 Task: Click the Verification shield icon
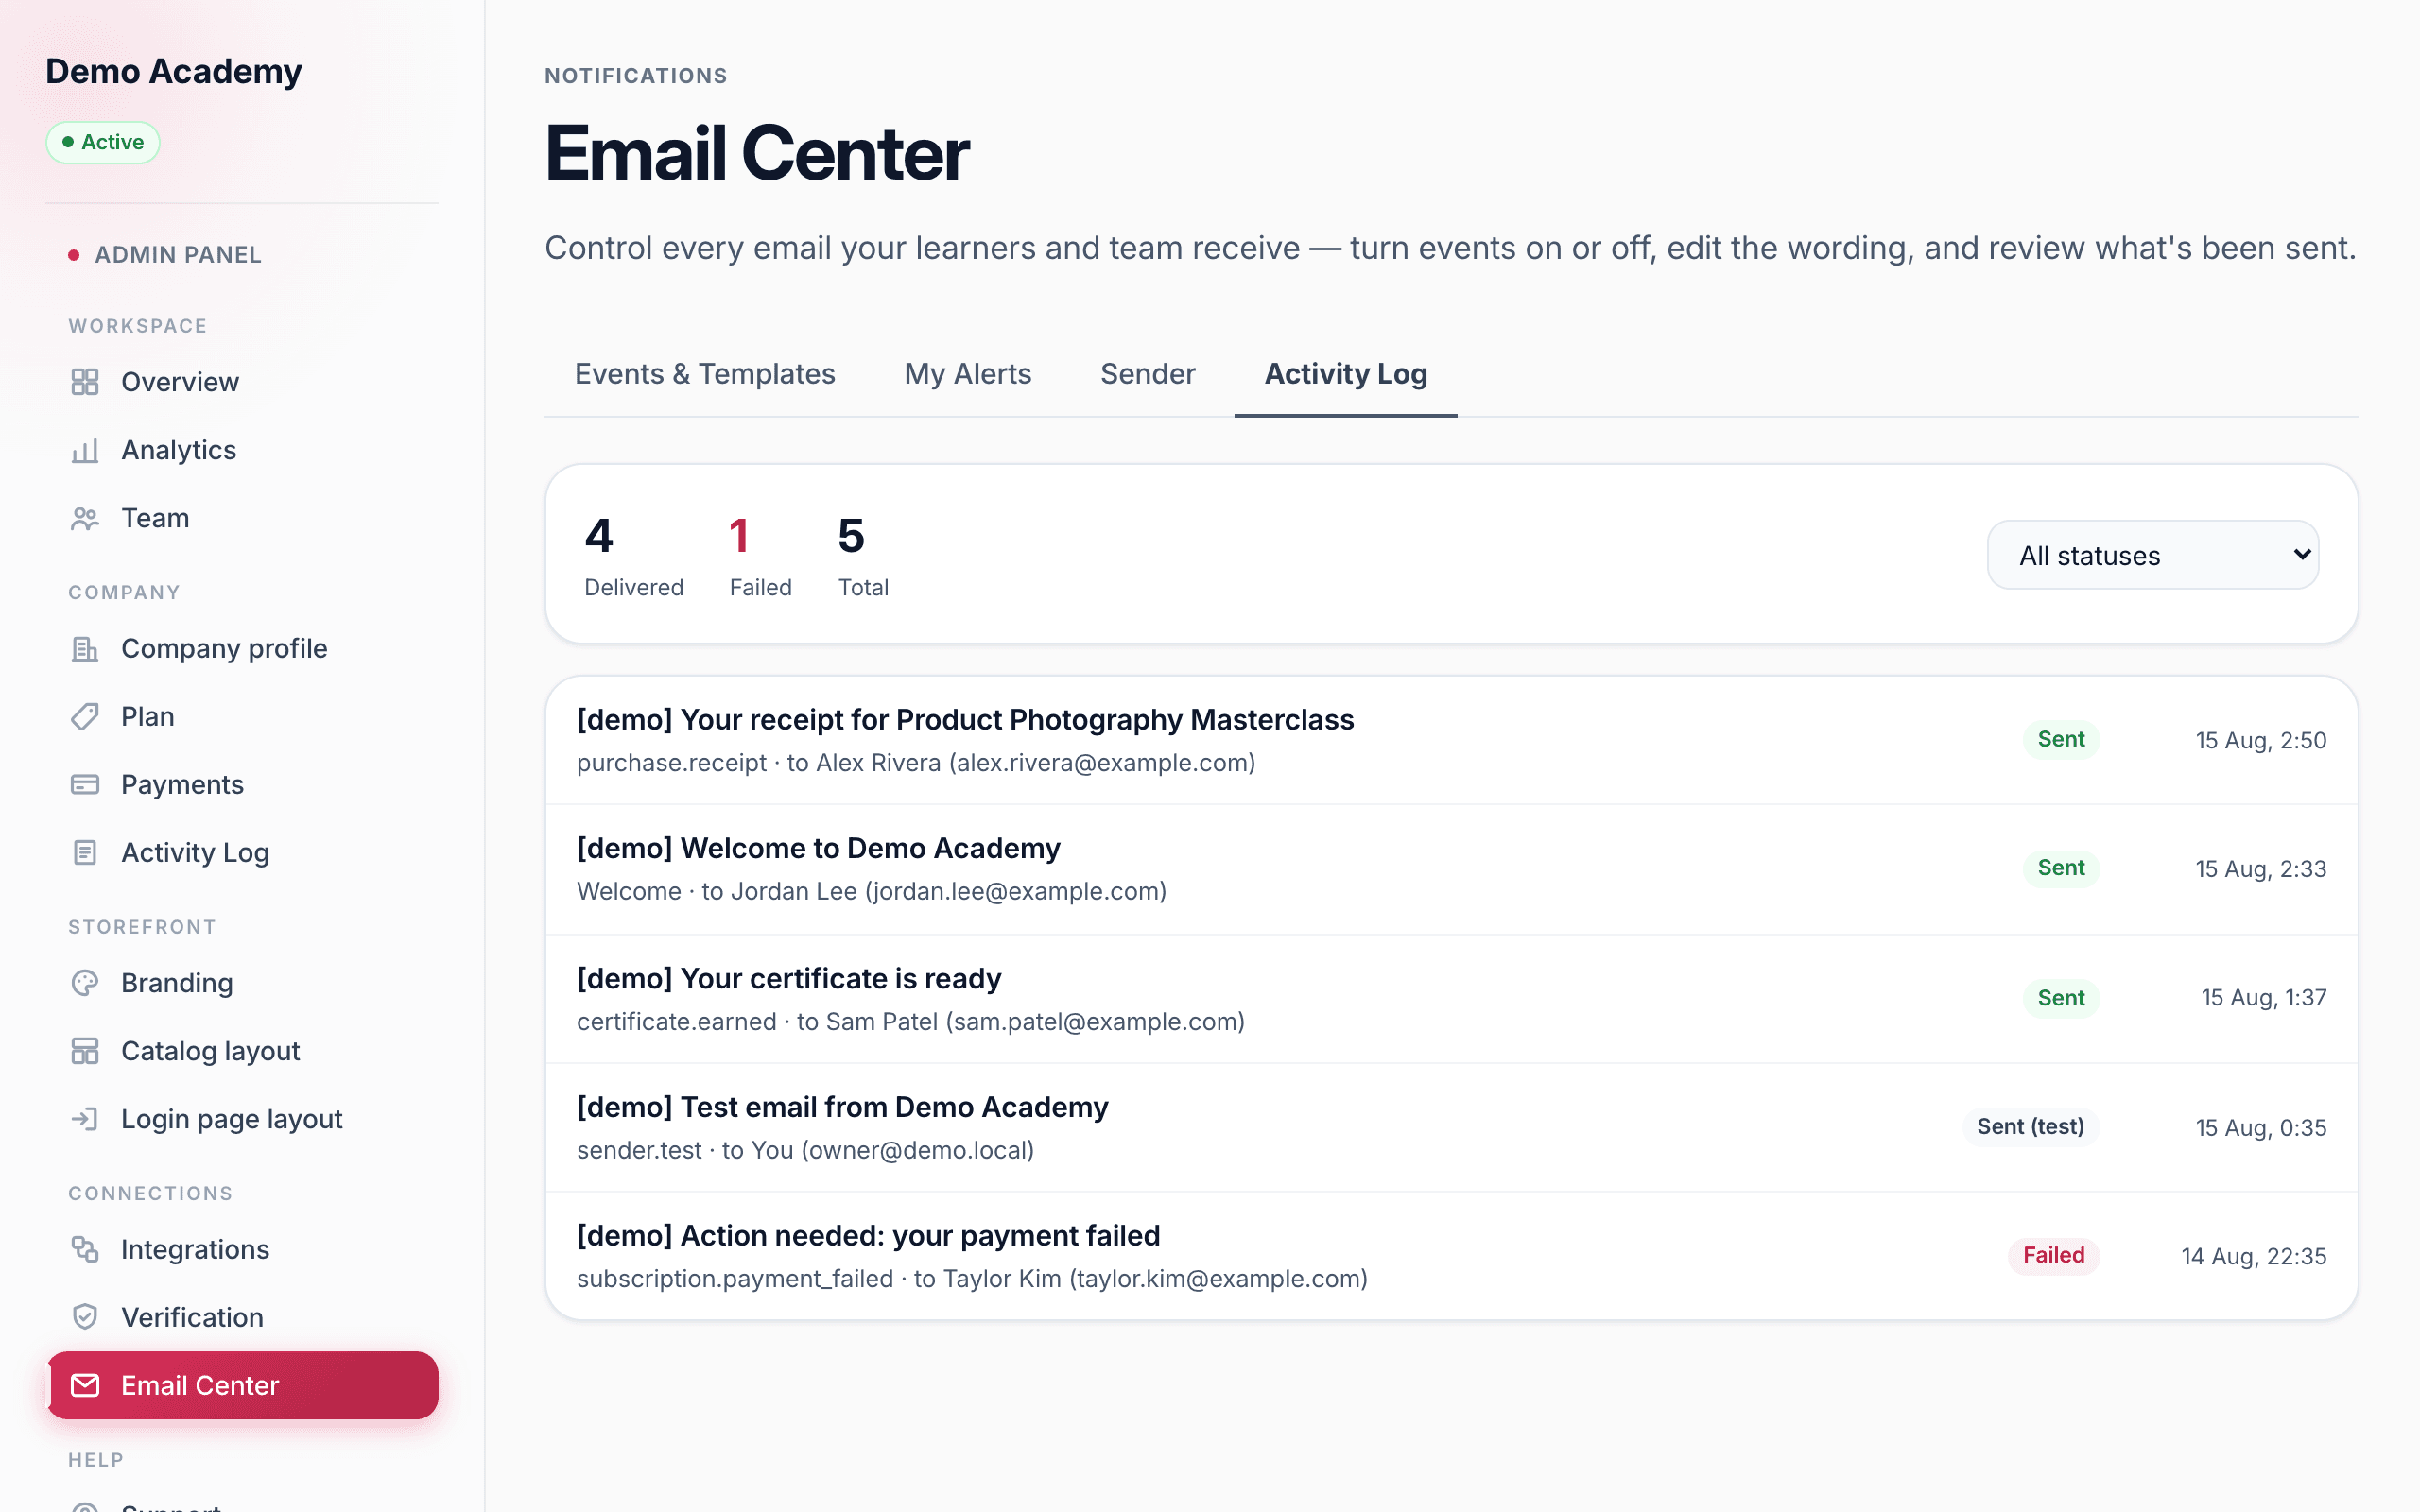pyautogui.click(x=85, y=1317)
